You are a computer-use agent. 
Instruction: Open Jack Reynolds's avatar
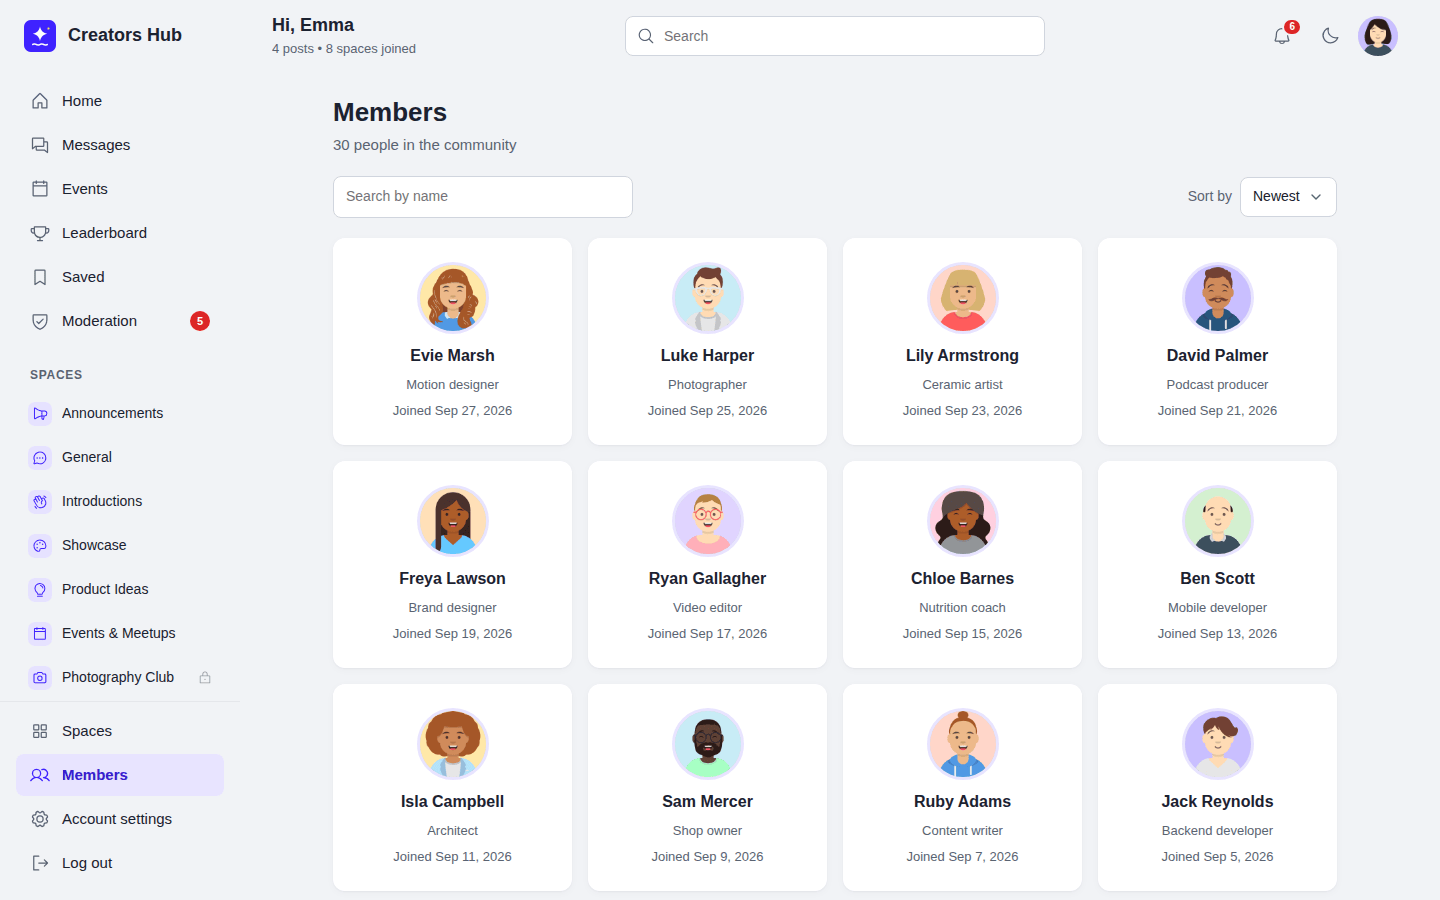tap(1218, 744)
